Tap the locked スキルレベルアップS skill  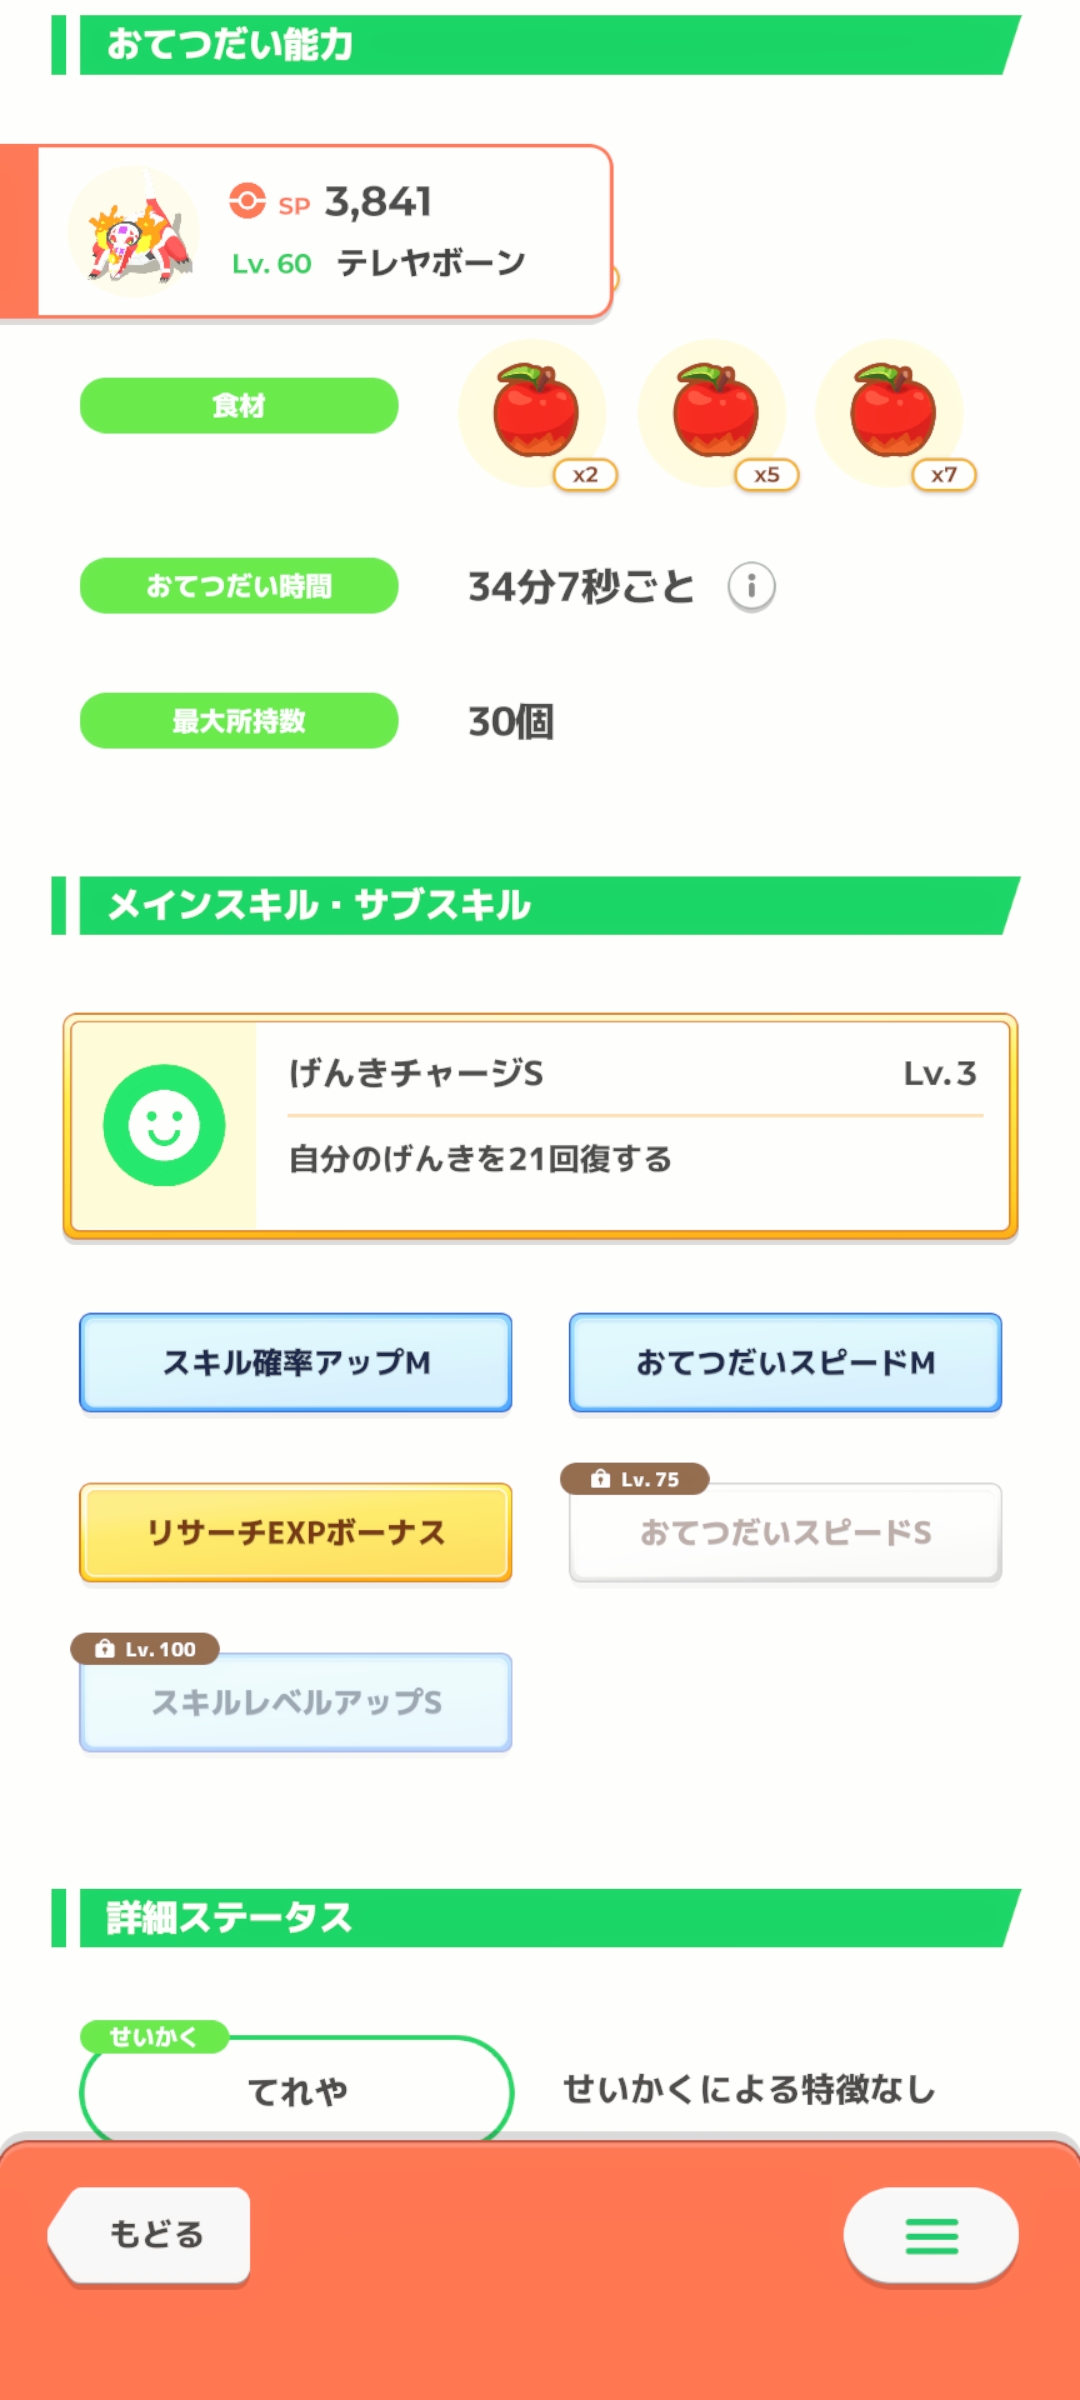point(296,1702)
